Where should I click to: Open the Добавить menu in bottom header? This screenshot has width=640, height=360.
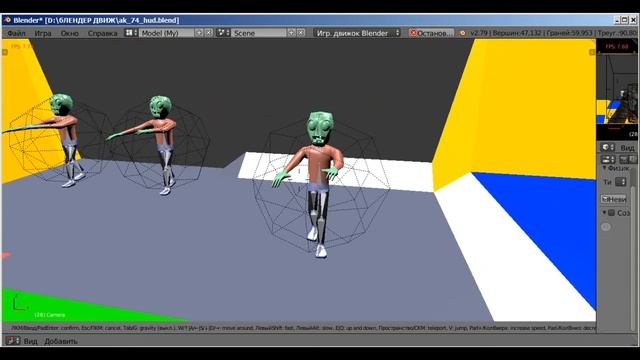pos(61,341)
